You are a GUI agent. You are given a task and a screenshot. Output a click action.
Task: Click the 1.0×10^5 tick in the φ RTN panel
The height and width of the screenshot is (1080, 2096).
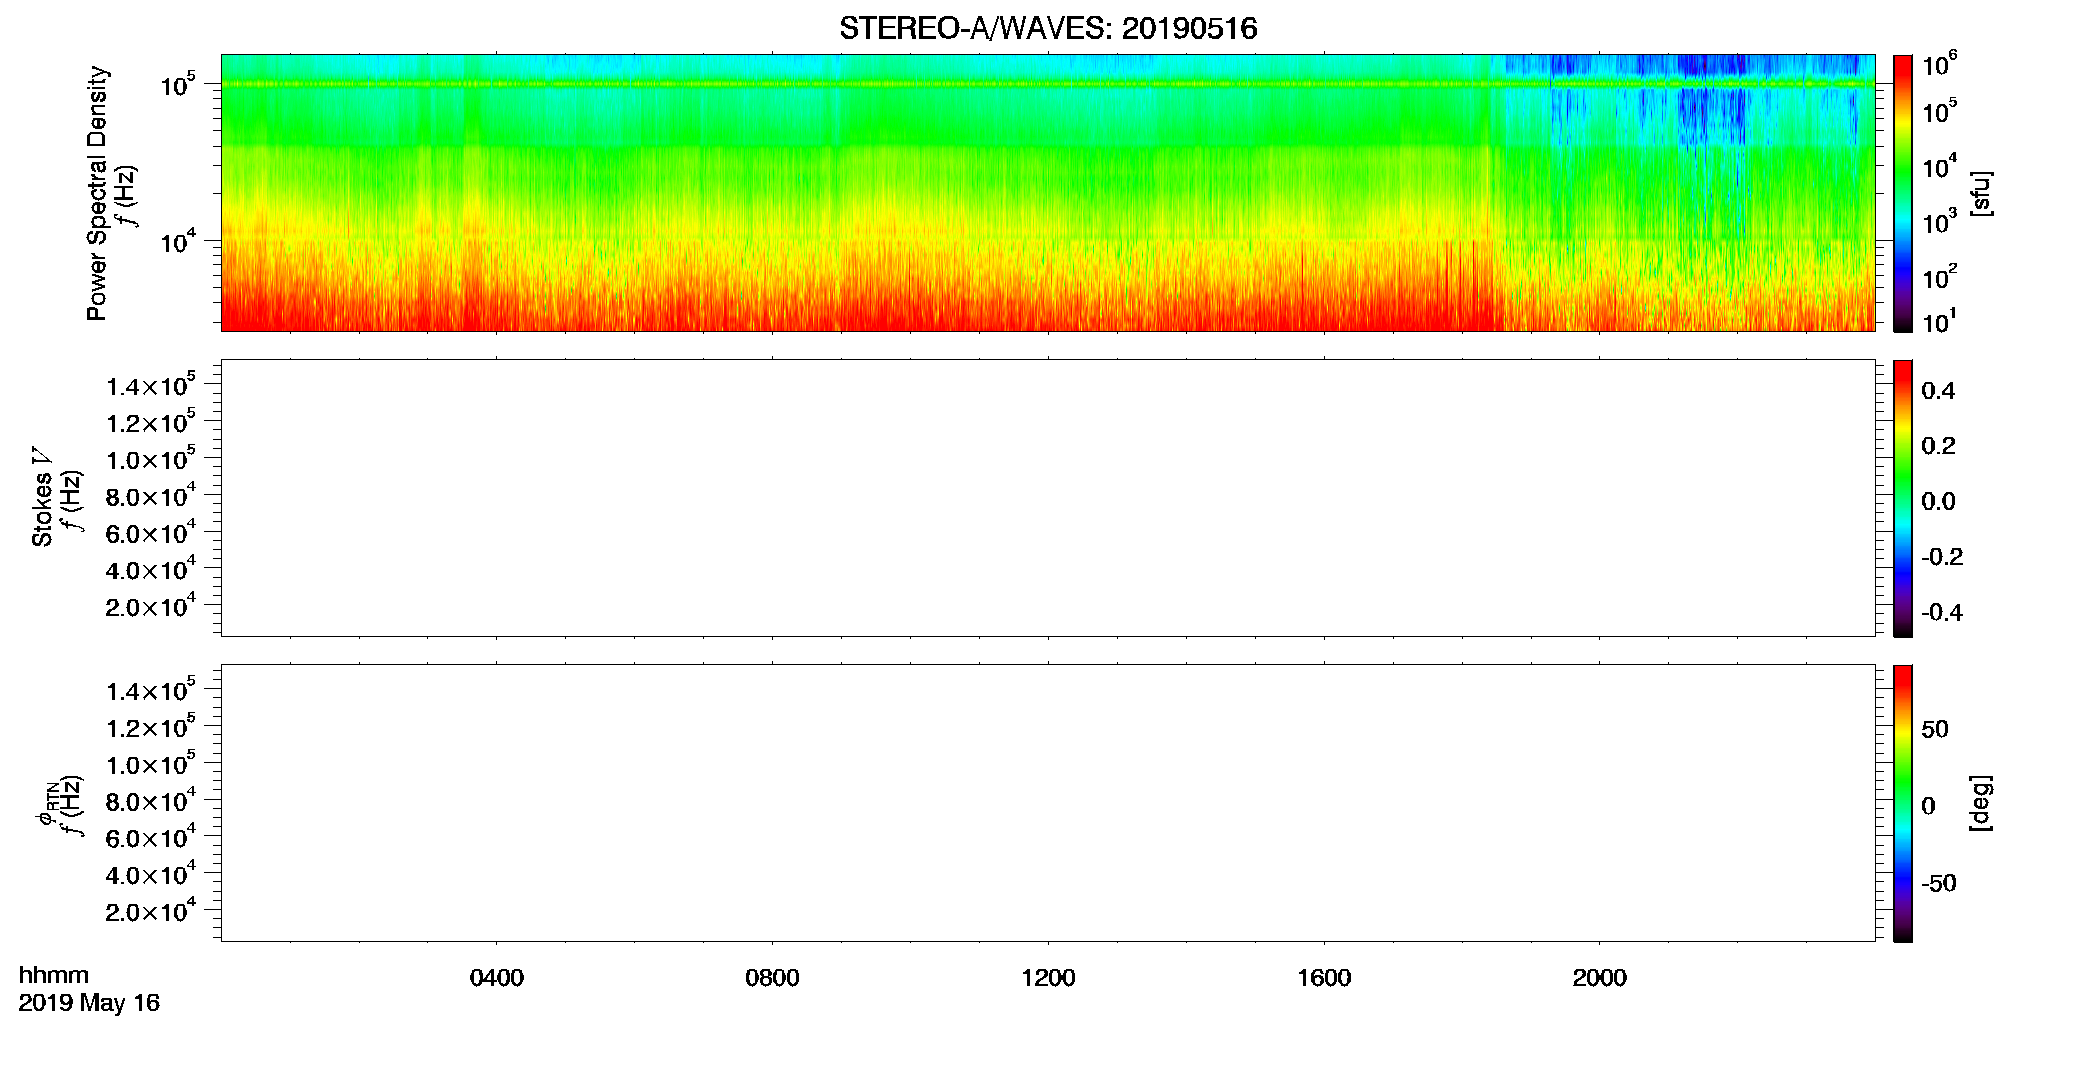point(151,763)
